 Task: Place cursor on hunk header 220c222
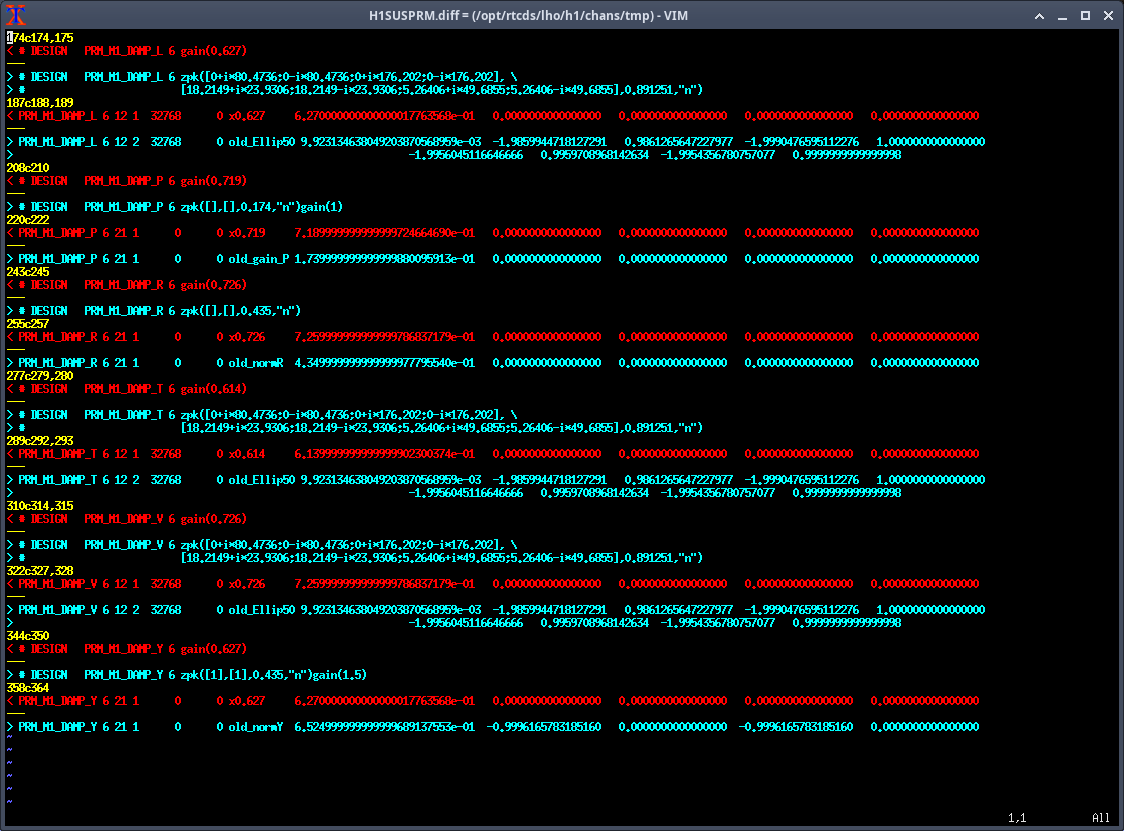pyautogui.click(x=27, y=219)
